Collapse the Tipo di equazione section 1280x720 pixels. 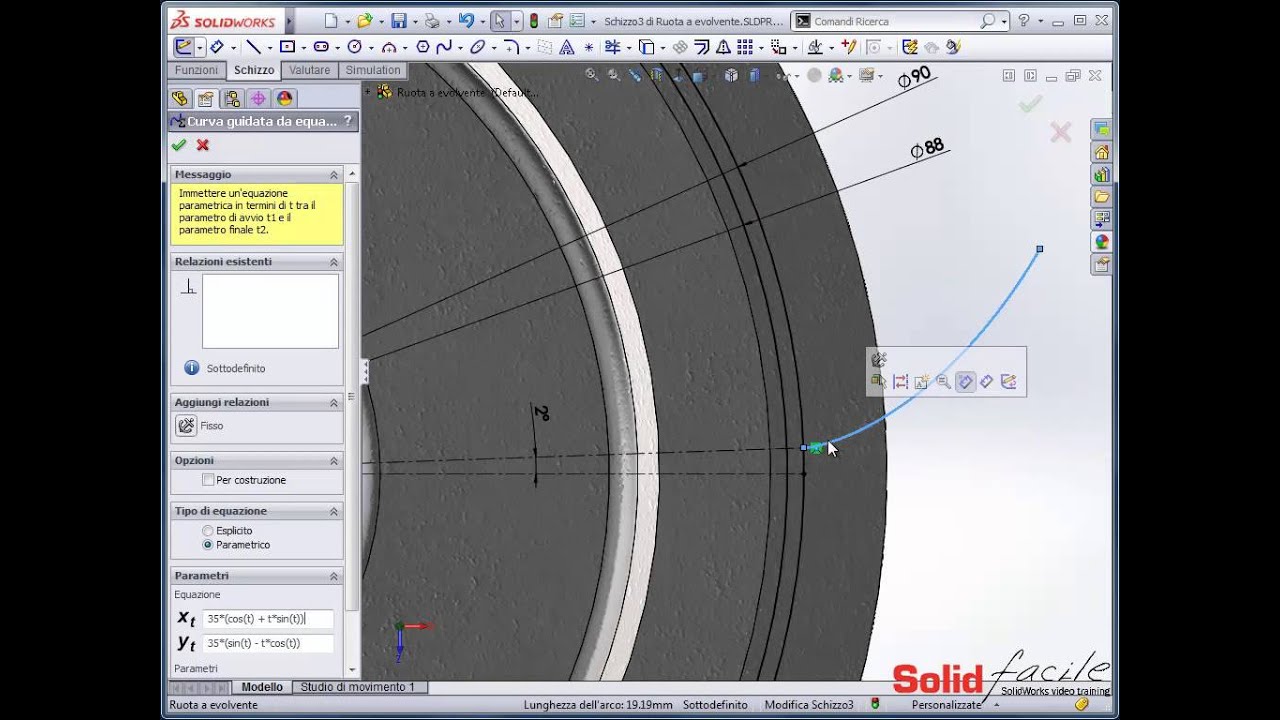[334, 511]
